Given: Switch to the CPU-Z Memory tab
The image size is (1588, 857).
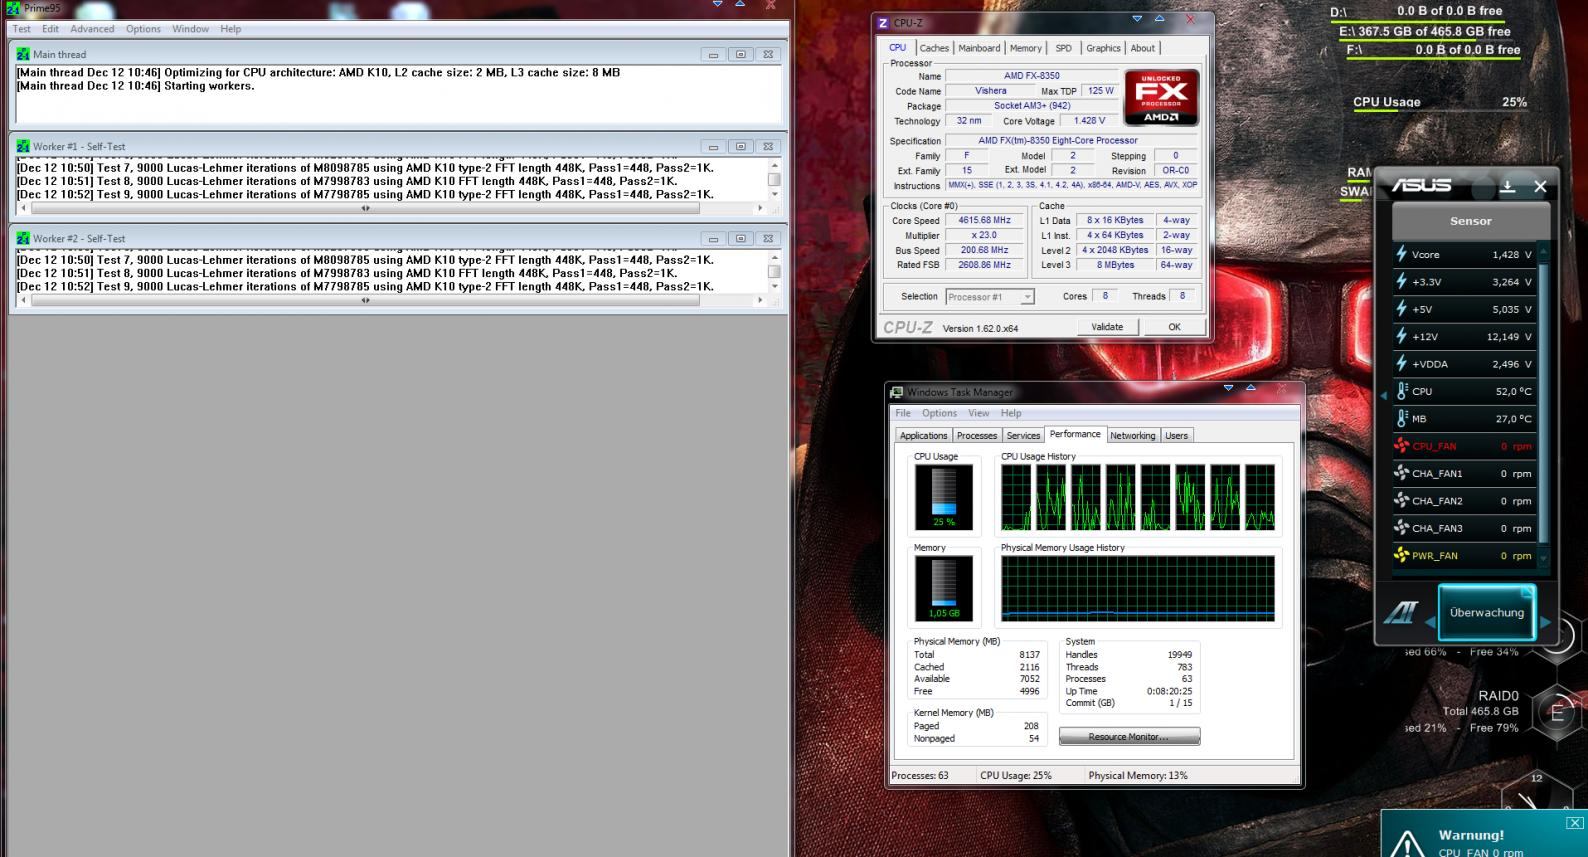Looking at the screenshot, I should [x=1025, y=48].
